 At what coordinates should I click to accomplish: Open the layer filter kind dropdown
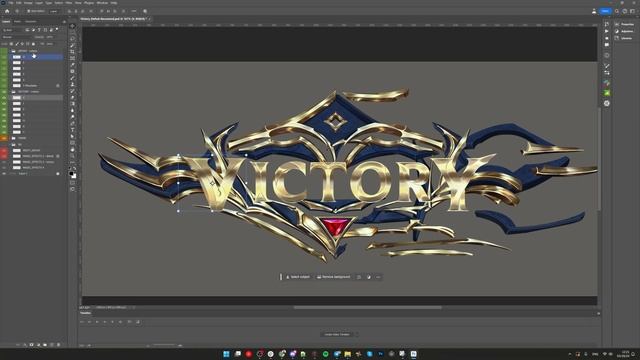coord(12,30)
